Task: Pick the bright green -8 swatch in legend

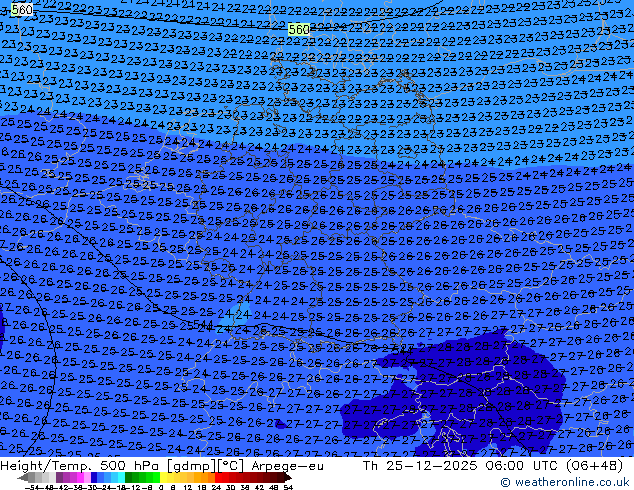Action: (x=156, y=477)
